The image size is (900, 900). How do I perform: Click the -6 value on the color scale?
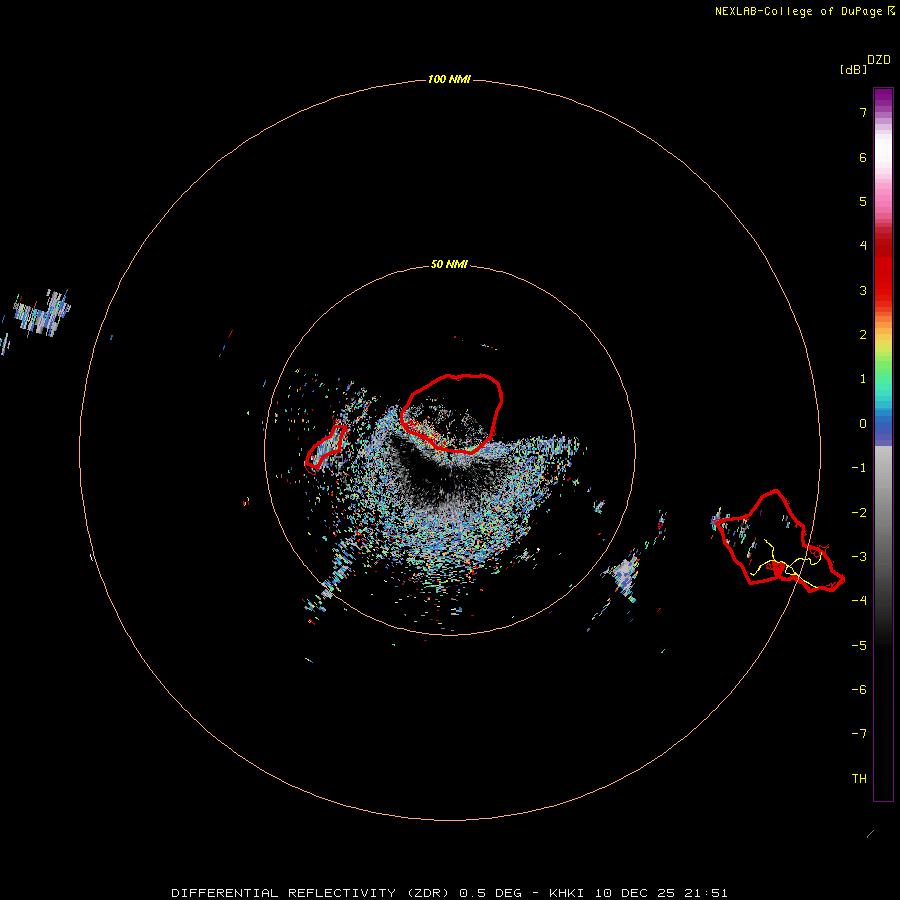(859, 690)
